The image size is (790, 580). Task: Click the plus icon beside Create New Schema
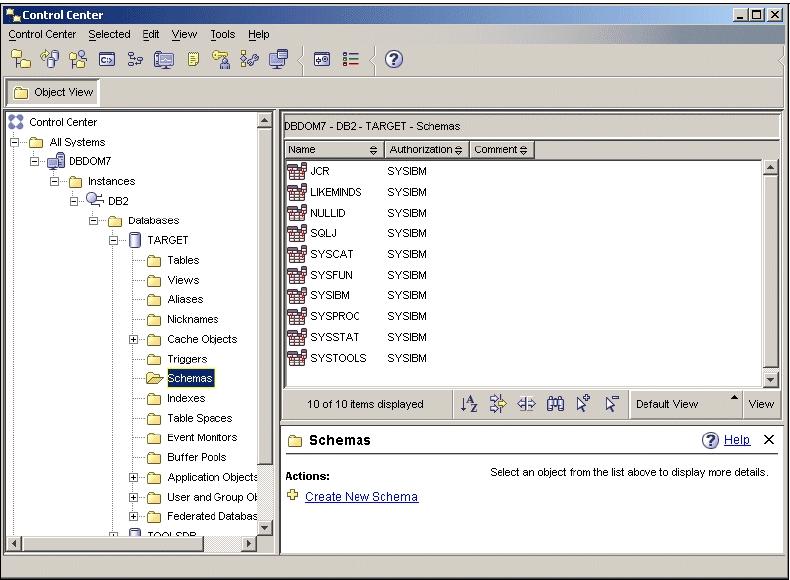[x=292, y=495]
